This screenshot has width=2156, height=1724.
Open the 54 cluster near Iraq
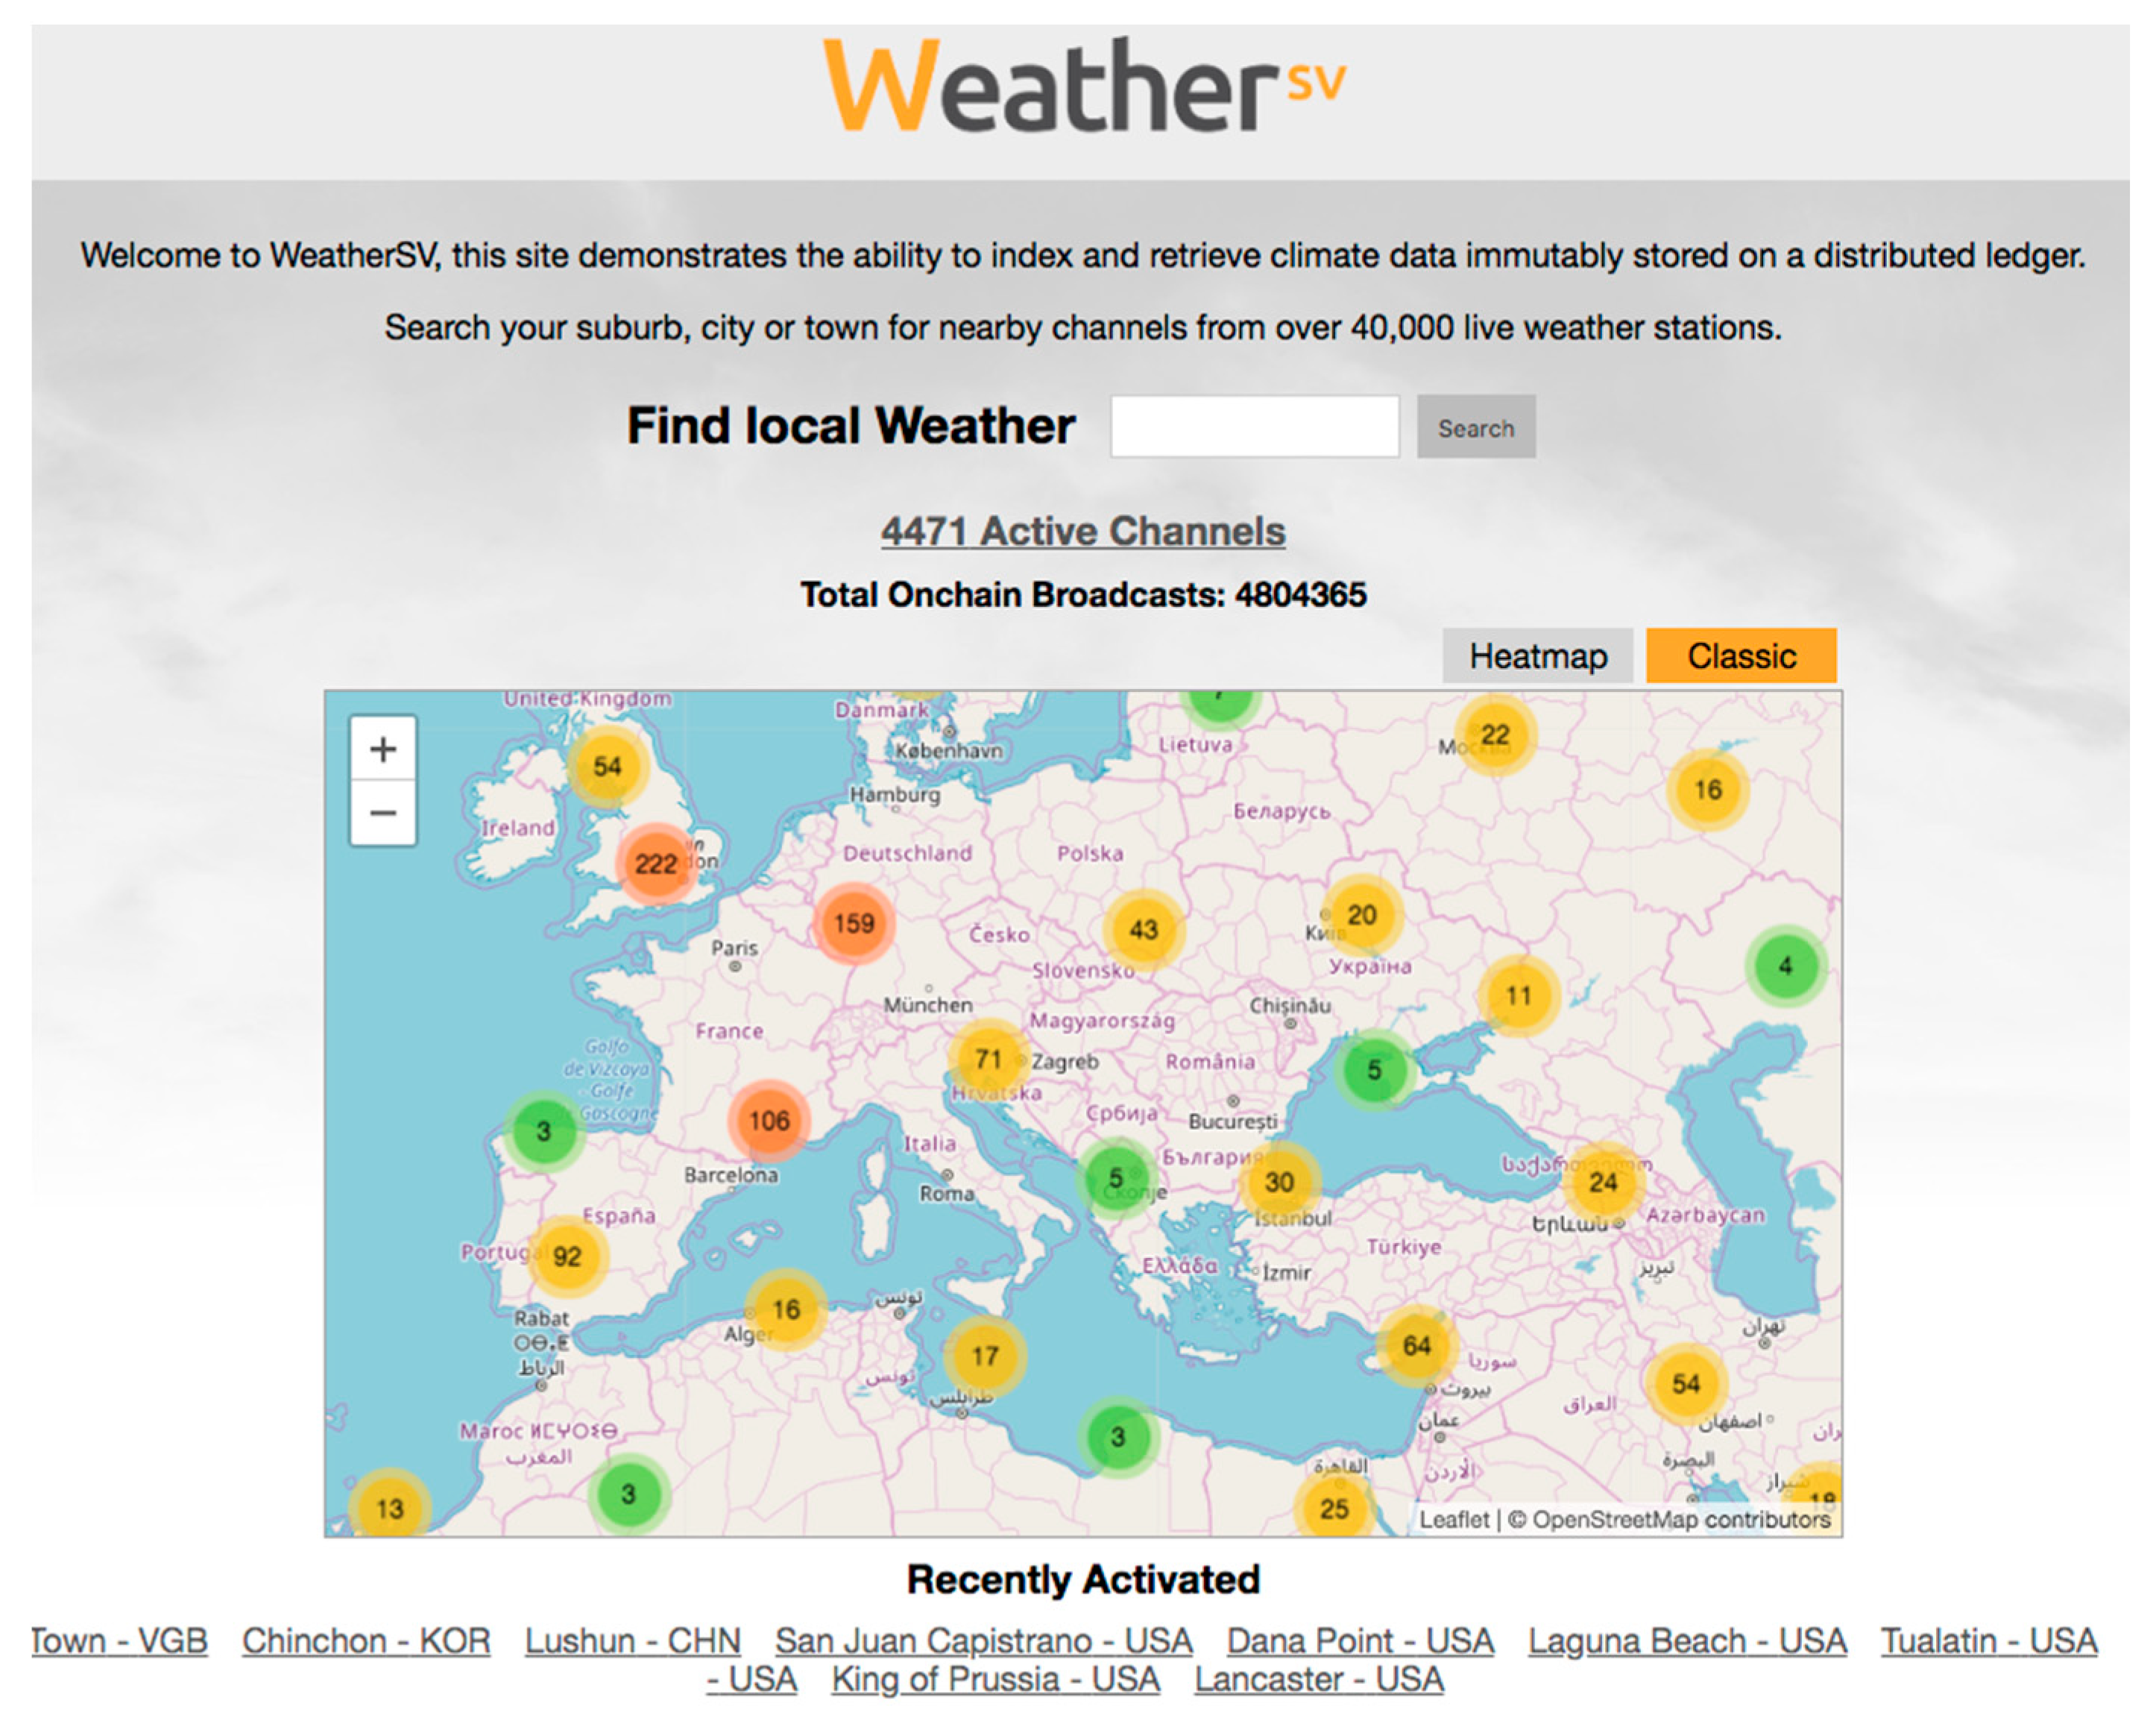coord(1686,1384)
